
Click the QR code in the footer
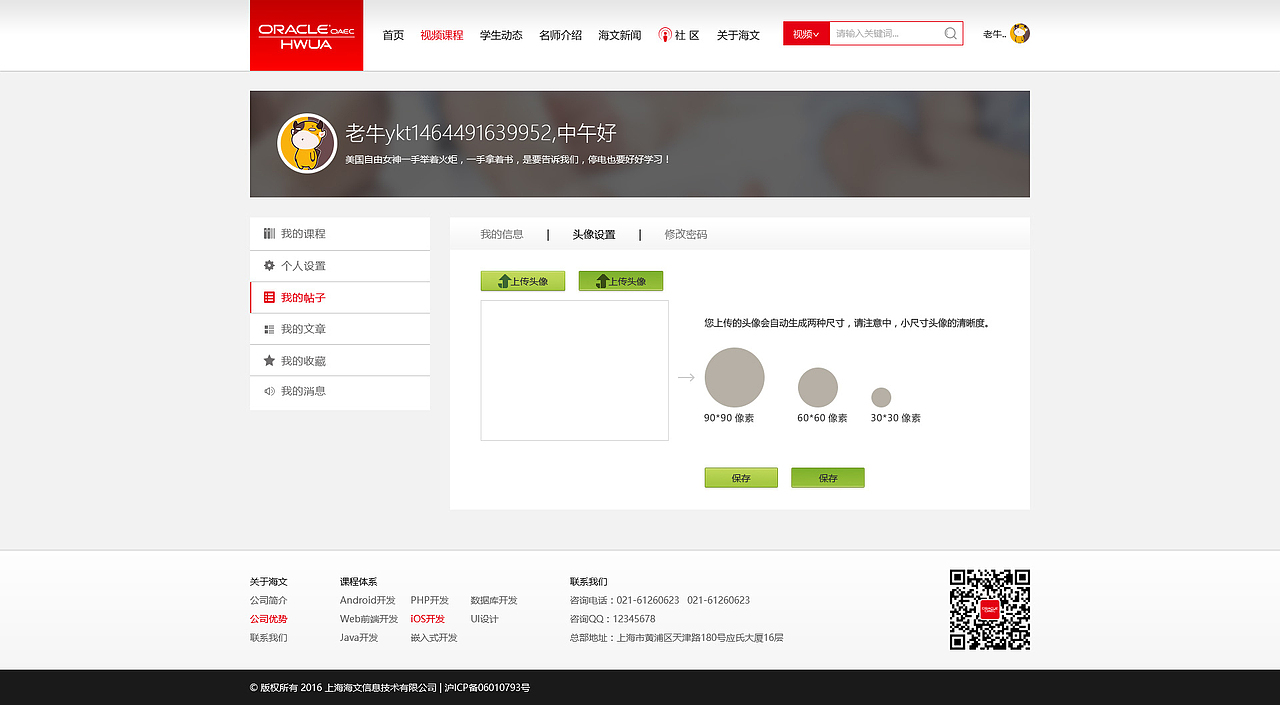click(989, 608)
